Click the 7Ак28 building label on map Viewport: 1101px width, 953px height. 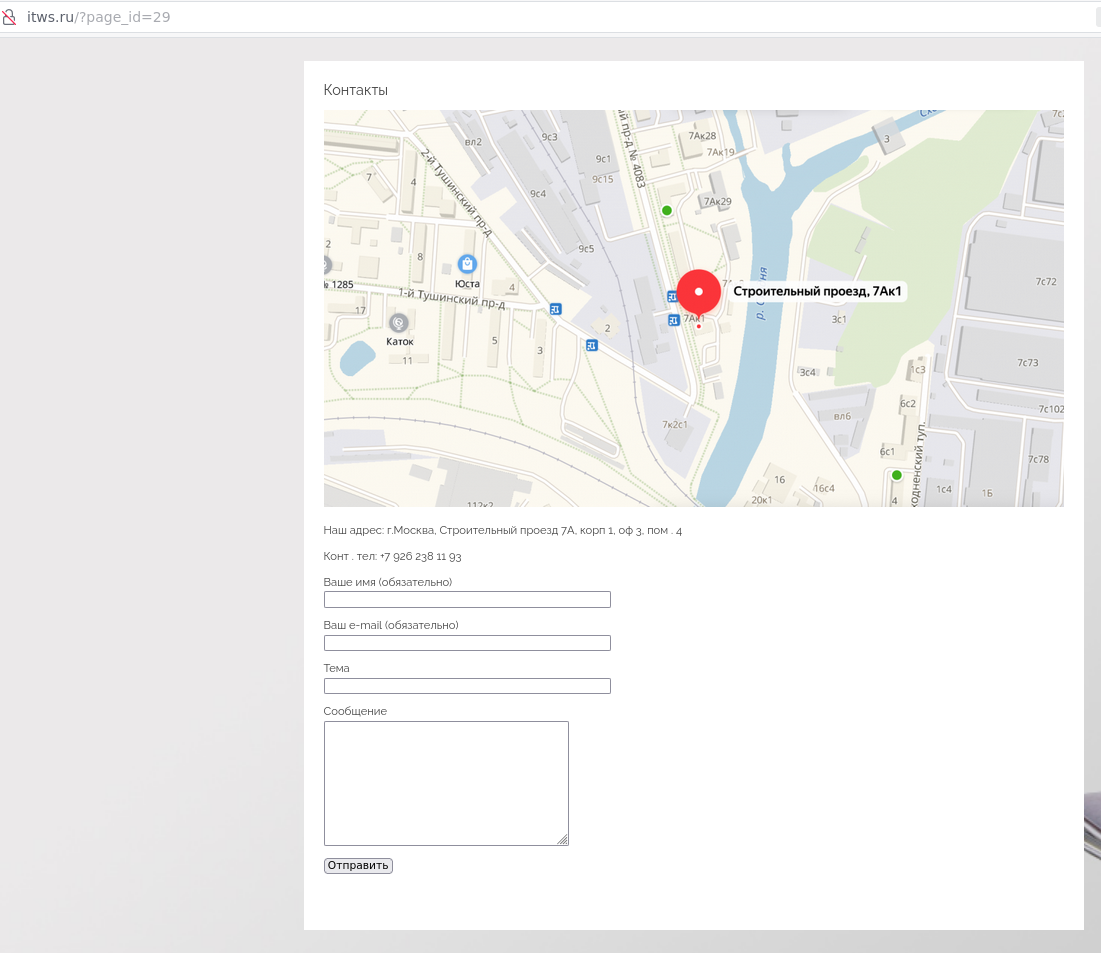coord(702,136)
